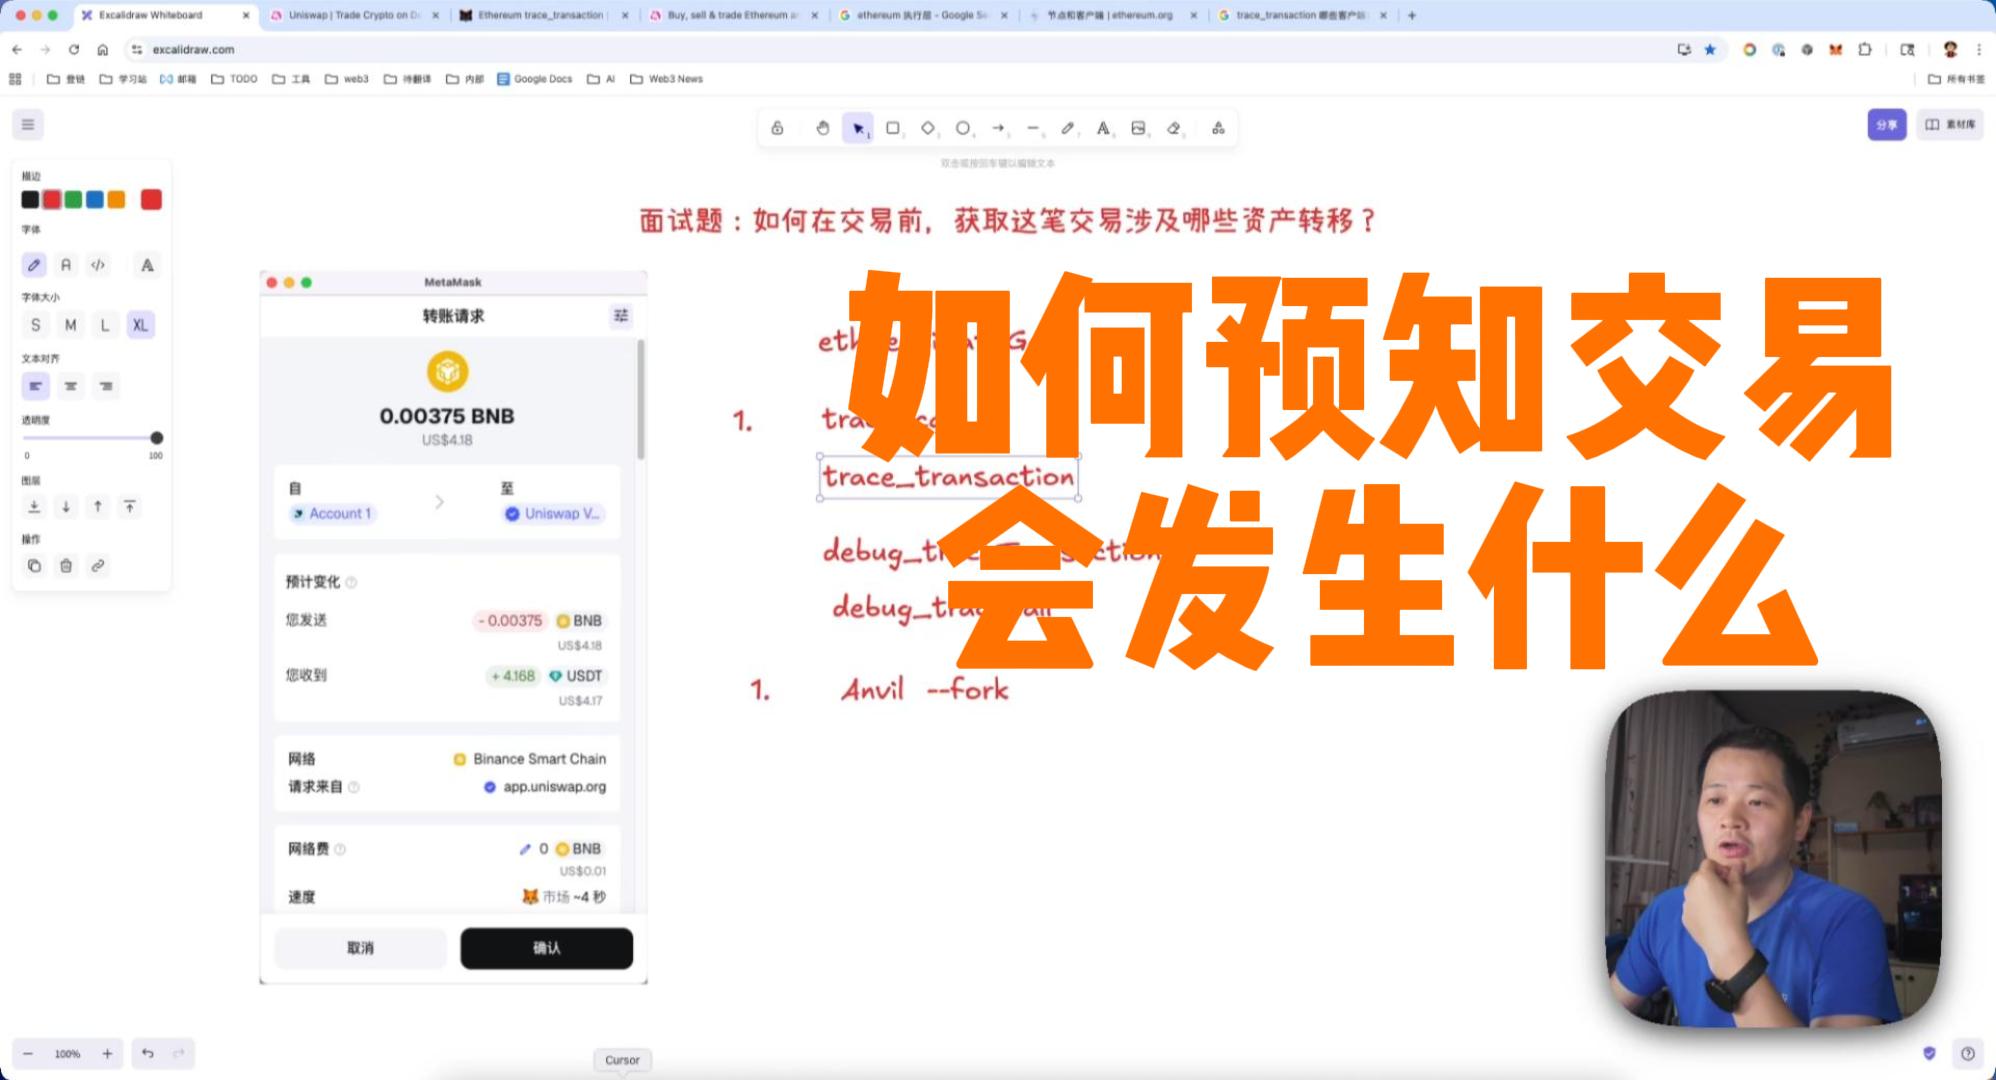1996x1080 pixels.
Task: Pick the green stroke color swatch
Action: [73, 200]
